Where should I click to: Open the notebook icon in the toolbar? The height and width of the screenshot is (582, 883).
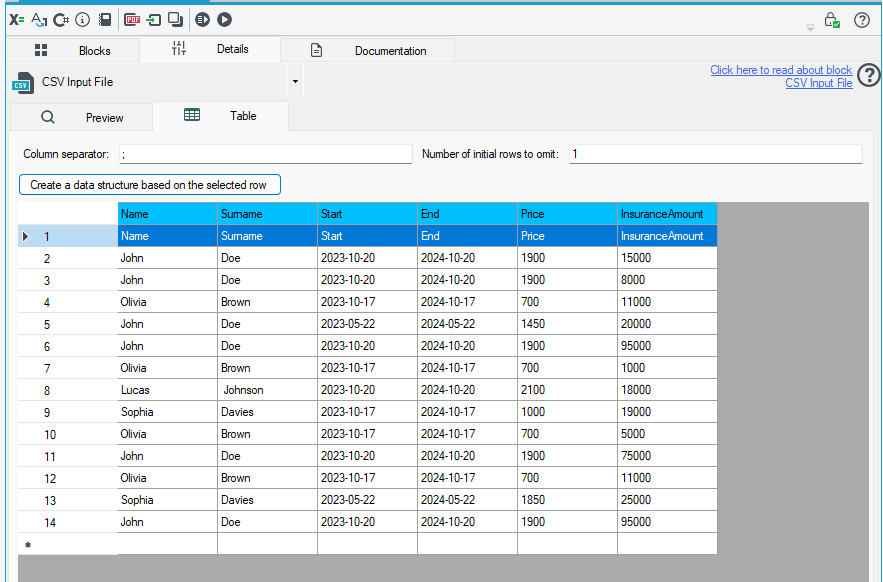pos(105,20)
